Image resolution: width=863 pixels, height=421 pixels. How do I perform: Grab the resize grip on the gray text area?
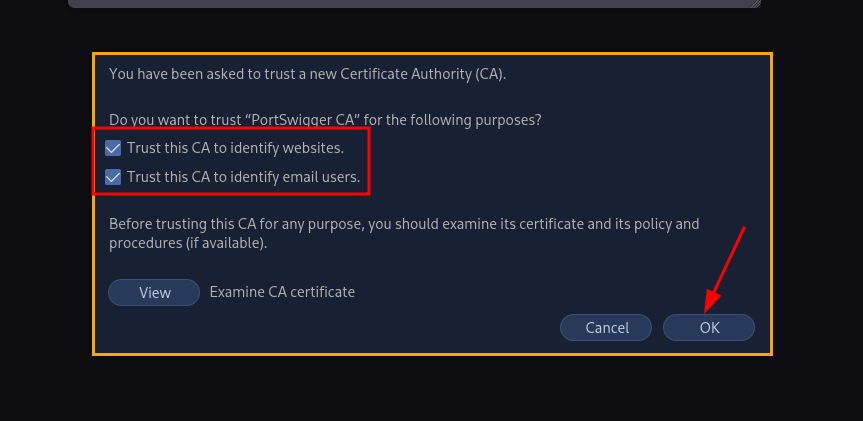[754, 4]
